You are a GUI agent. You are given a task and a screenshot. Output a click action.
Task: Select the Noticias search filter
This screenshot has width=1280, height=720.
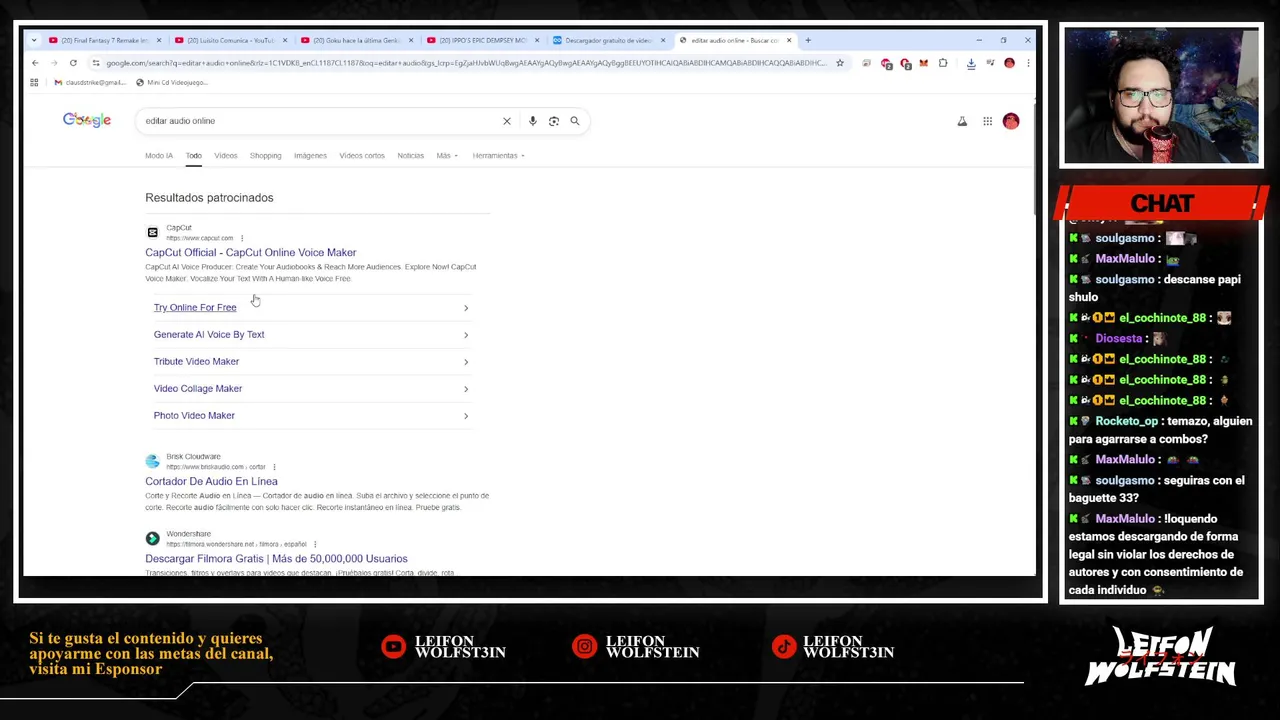pos(411,155)
